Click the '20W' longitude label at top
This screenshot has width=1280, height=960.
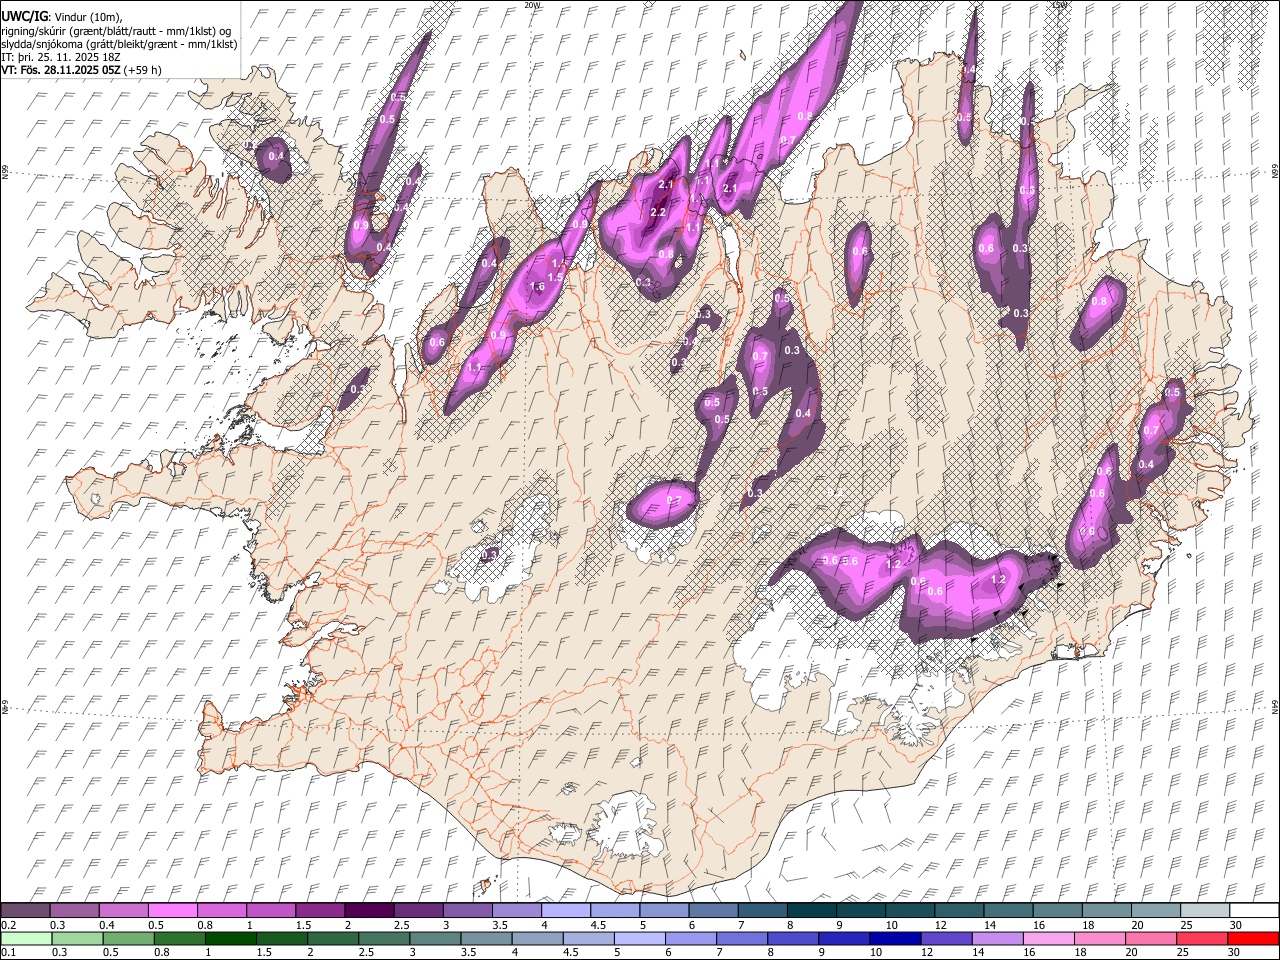(531, 5)
